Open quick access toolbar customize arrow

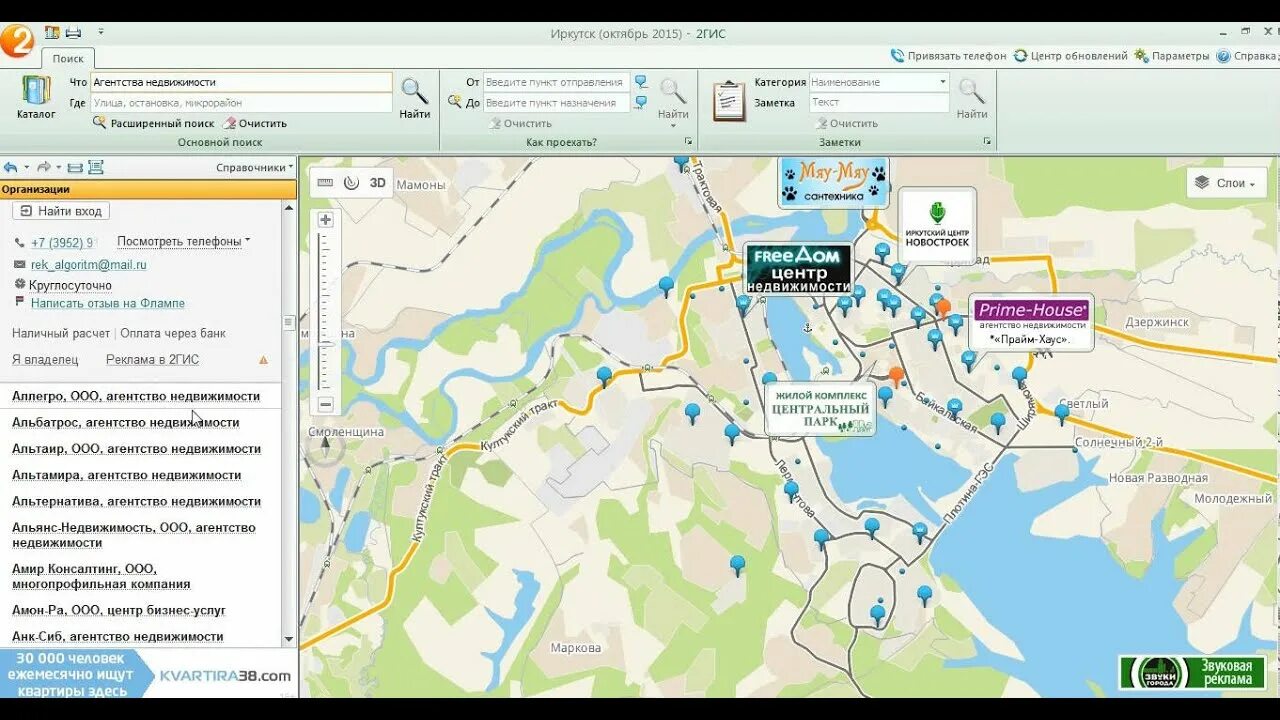tap(101, 32)
